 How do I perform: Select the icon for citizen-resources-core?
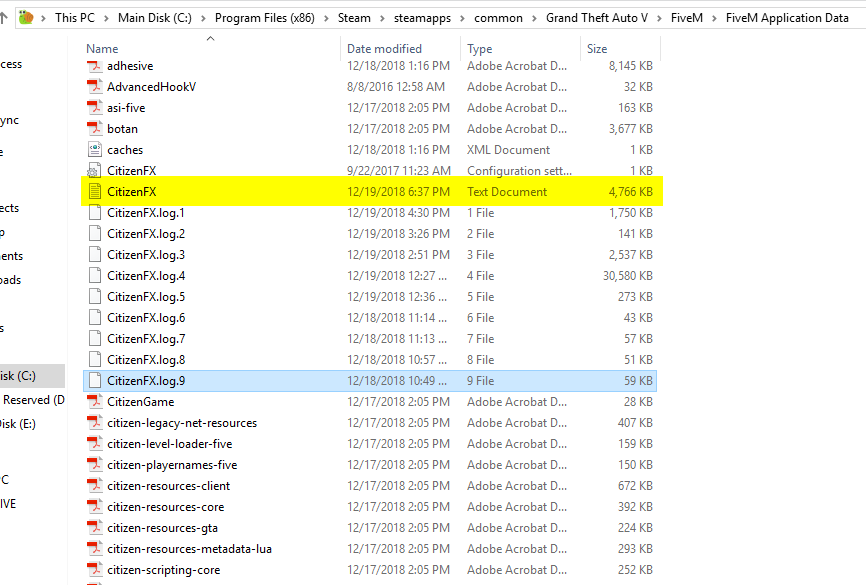point(95,507)
